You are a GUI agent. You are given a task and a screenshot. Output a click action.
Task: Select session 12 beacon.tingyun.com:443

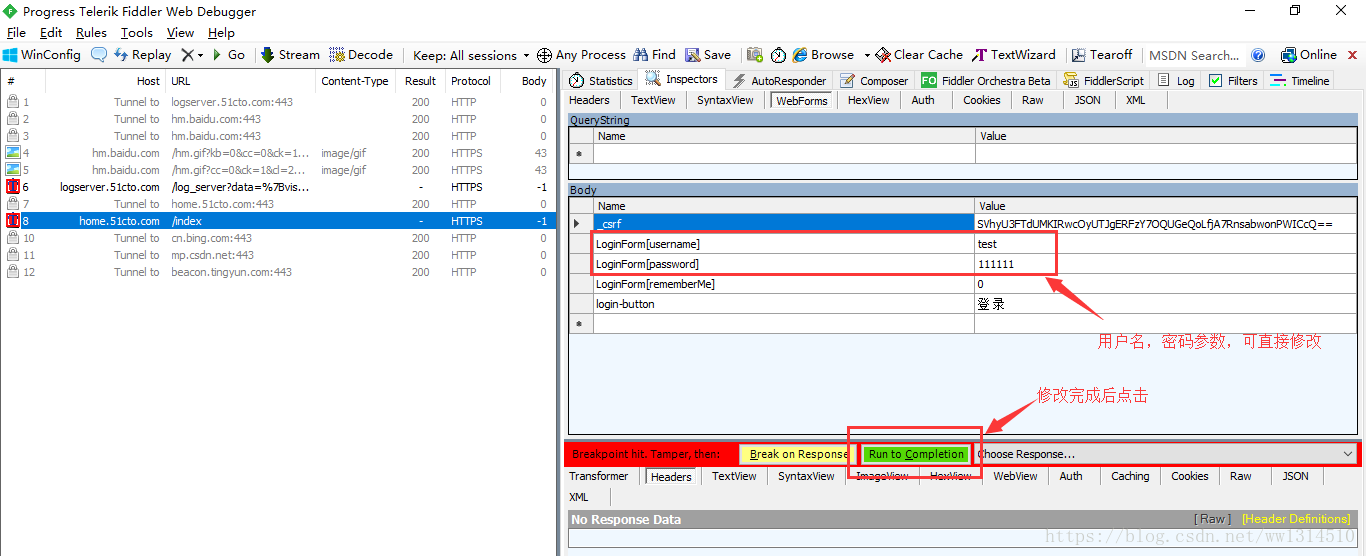(277, 272)
